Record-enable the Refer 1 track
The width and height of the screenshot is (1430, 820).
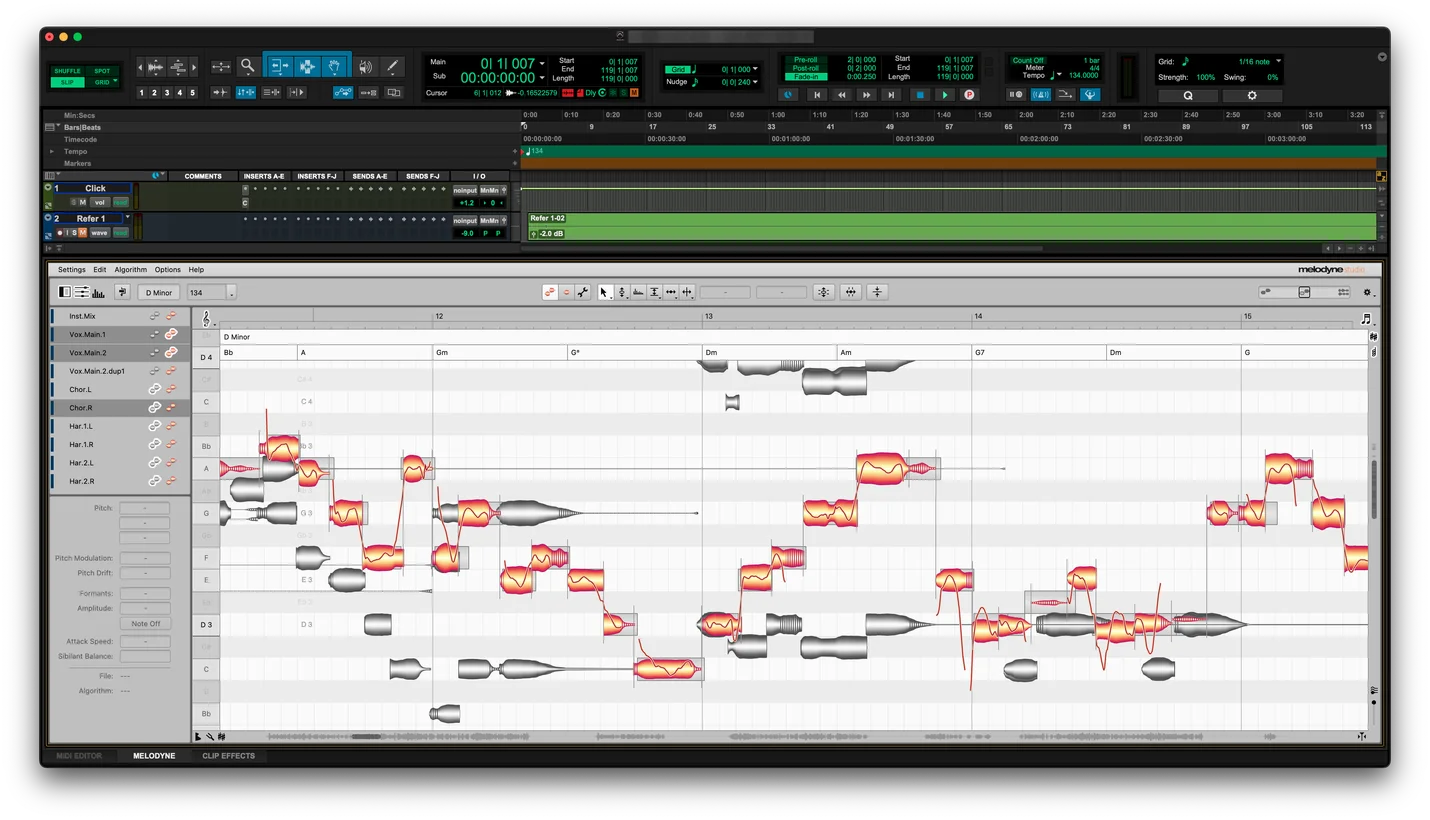tap(60, 233)
